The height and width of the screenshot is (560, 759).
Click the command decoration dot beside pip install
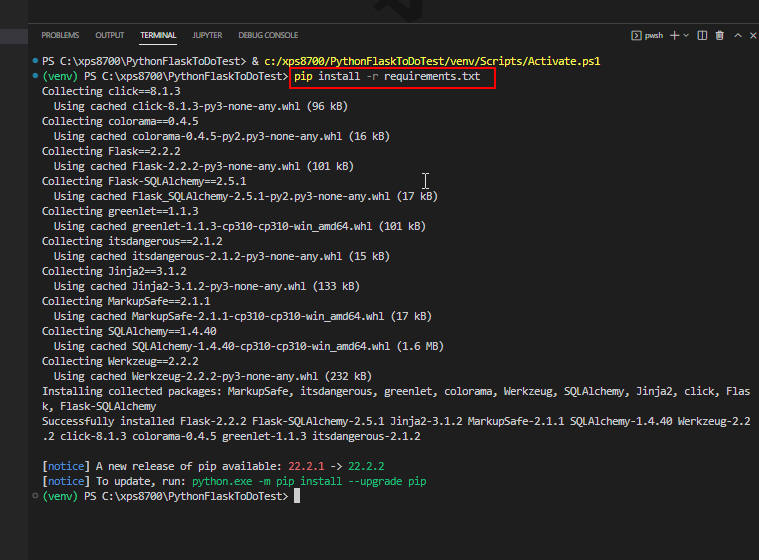click(x=35, y=76)
